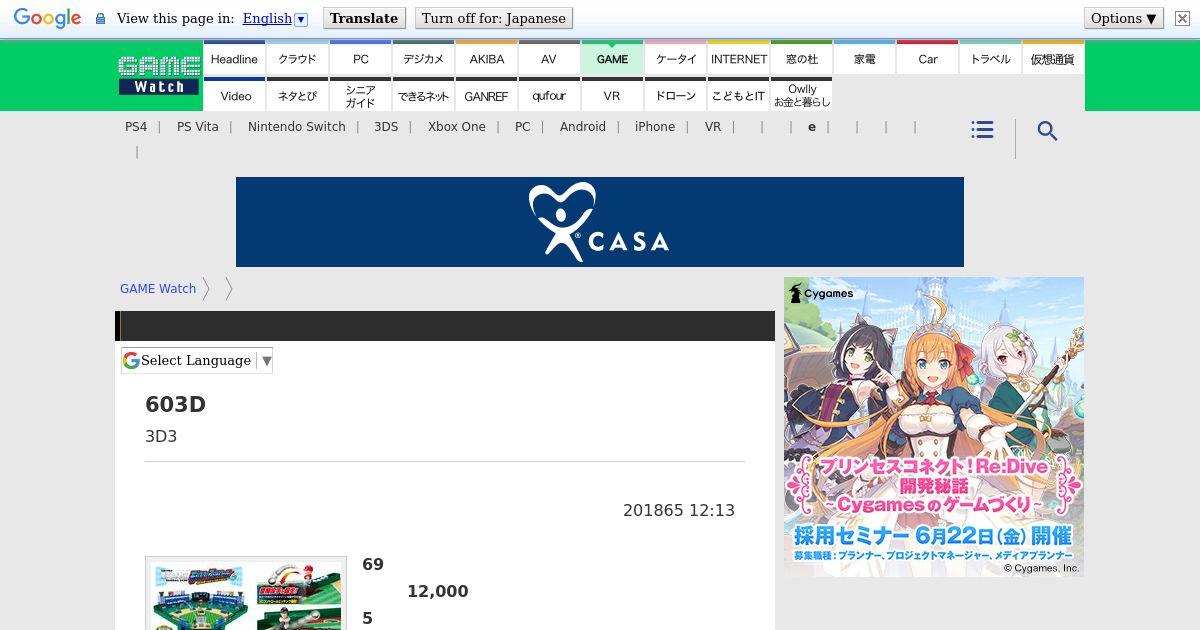1200x630 pixels.
Task: Open the Car tab
Action: pos(927,58)
